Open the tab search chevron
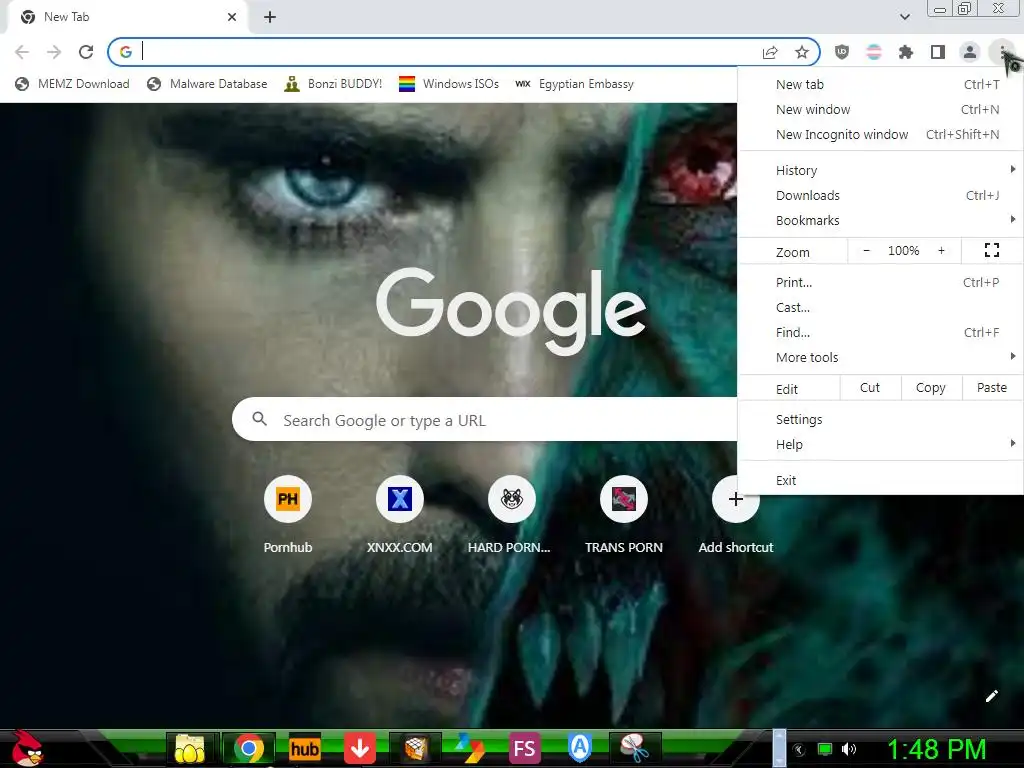1024x768 pixels. click(904, 17)
